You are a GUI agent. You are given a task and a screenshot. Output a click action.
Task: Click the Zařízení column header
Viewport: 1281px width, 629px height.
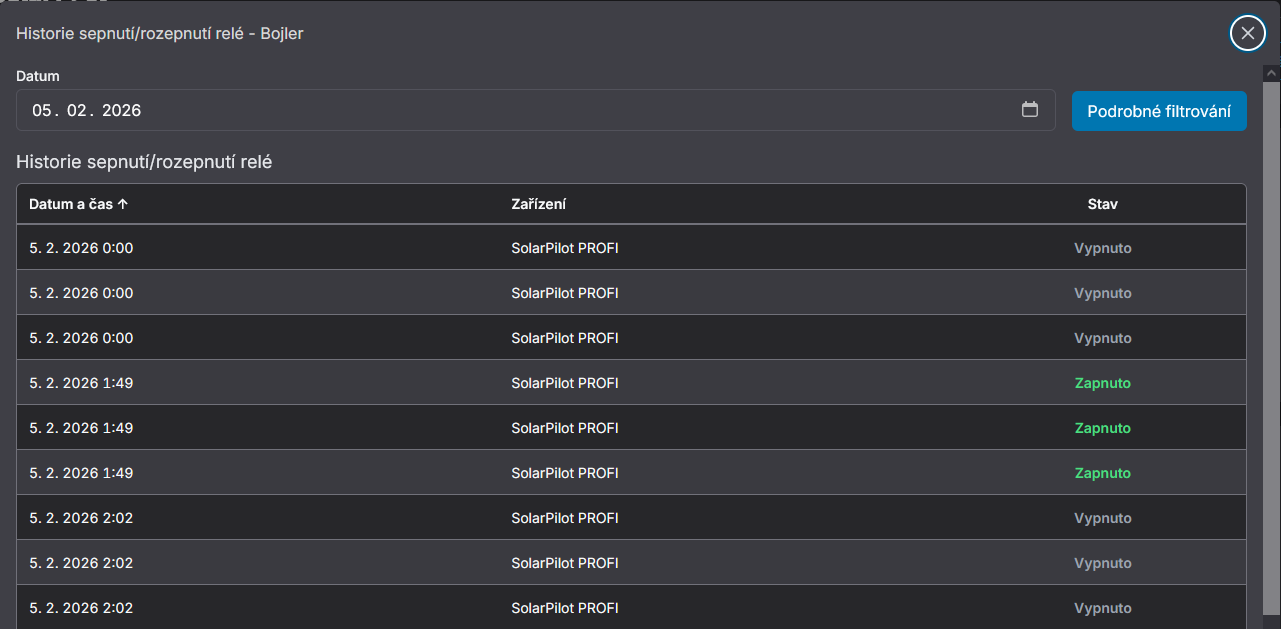point(538,204)
